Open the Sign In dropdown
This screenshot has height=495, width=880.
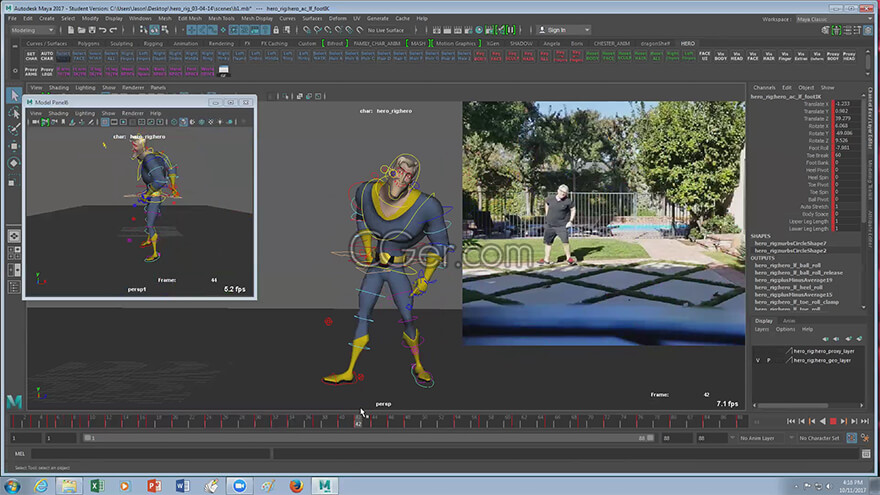pyautogui.click(x=563, y=30)
